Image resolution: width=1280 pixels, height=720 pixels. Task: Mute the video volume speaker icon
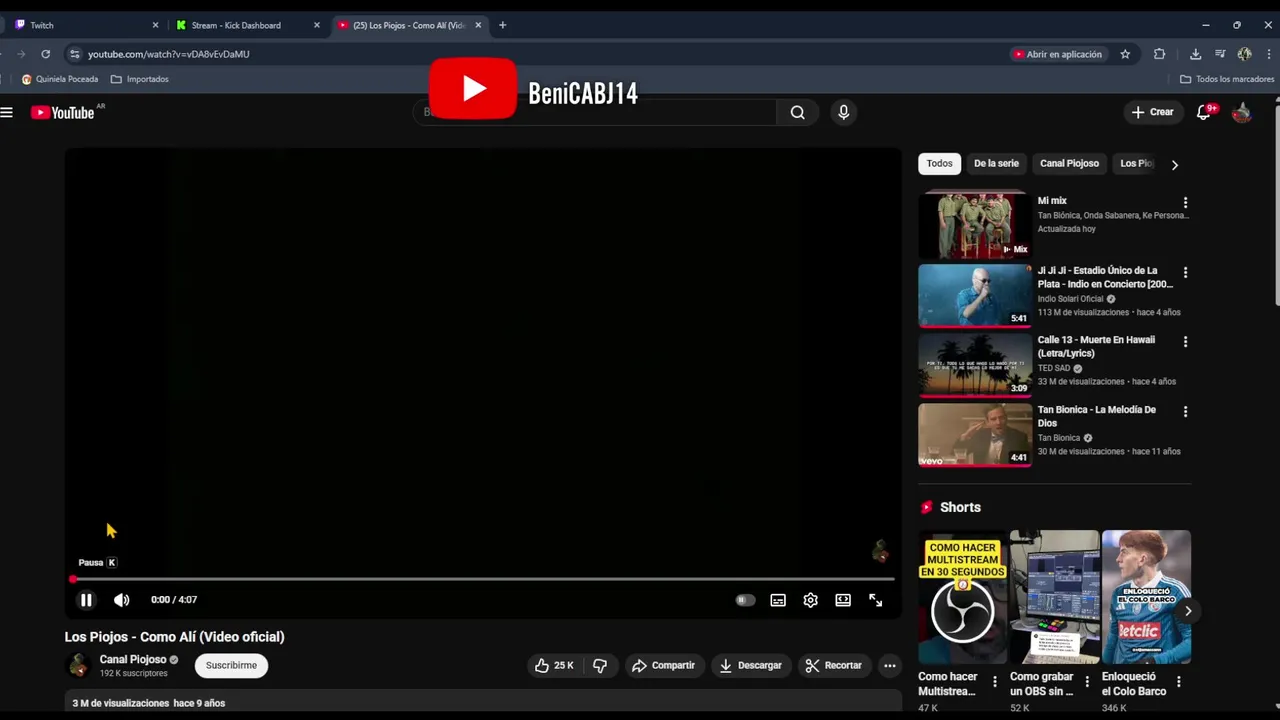(x=121, y=600)
